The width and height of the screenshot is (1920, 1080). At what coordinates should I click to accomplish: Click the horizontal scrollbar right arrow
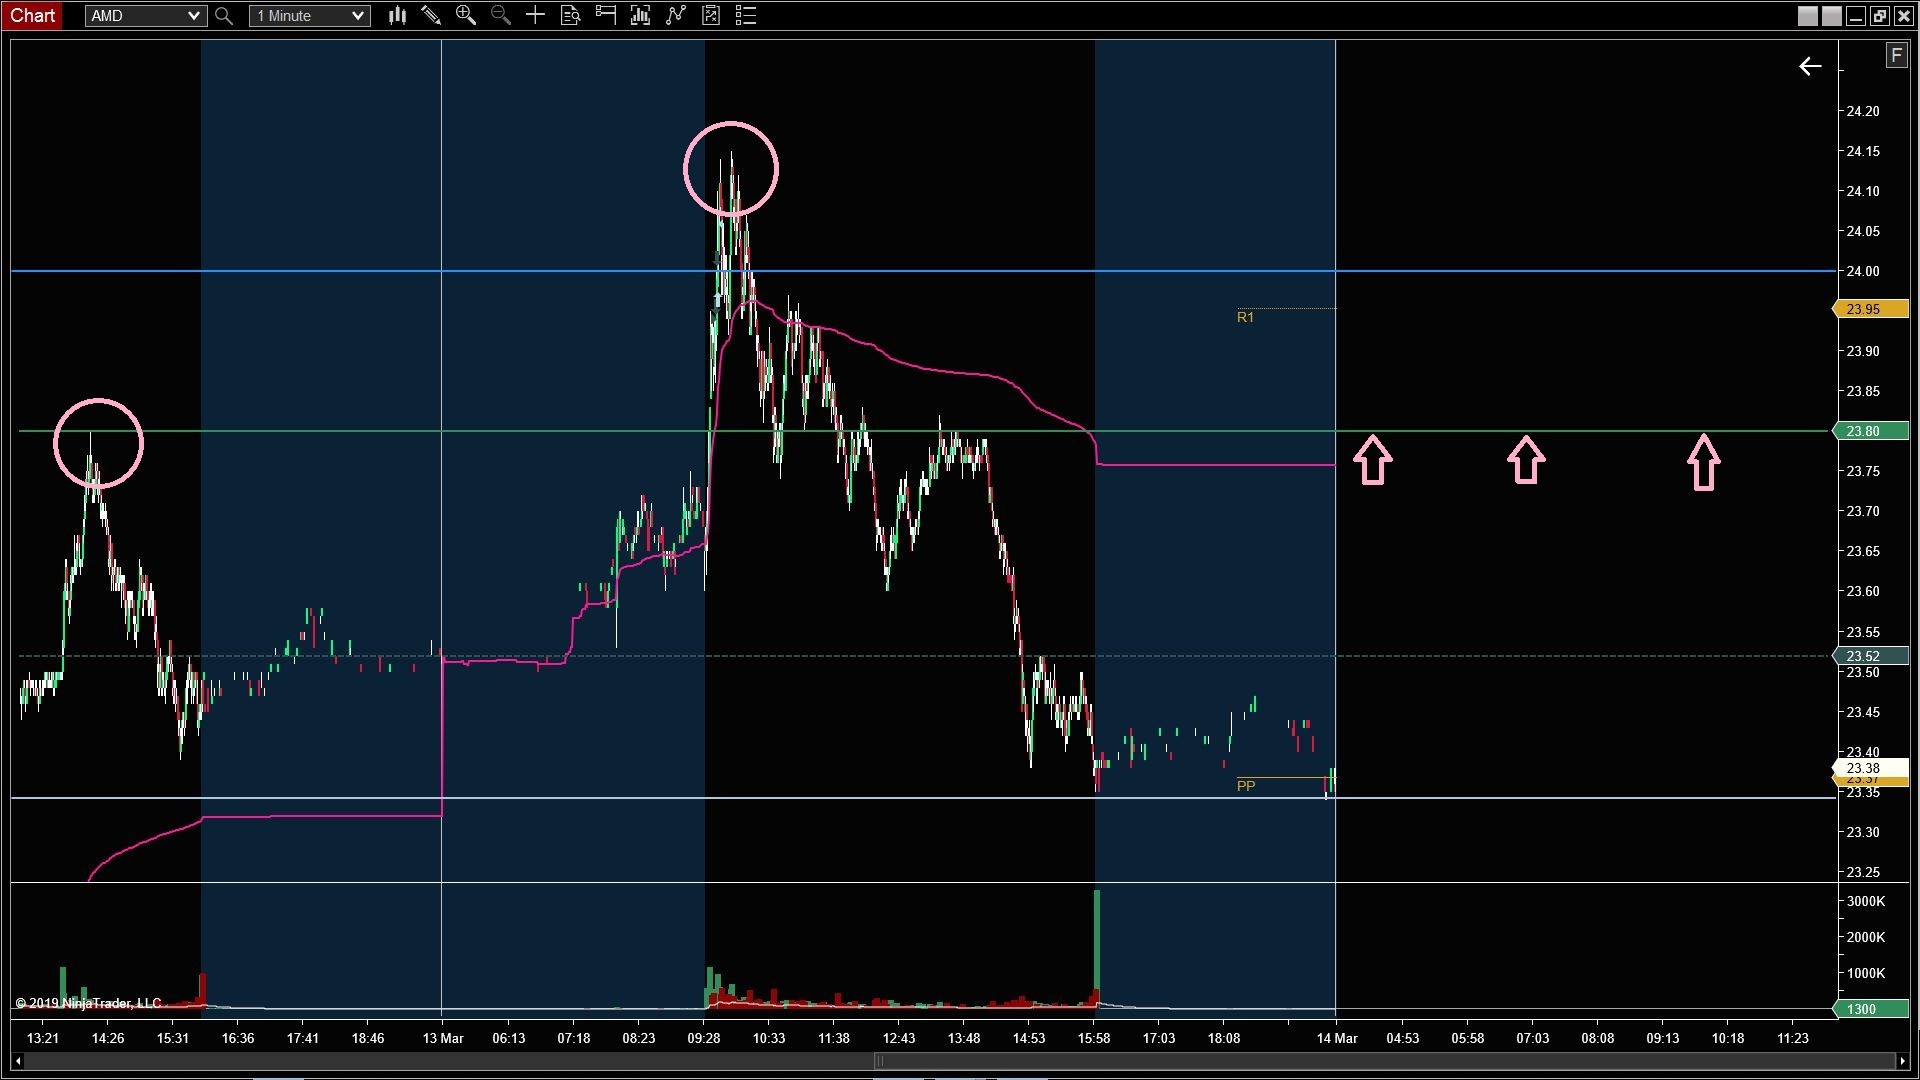point(1902,1061)
